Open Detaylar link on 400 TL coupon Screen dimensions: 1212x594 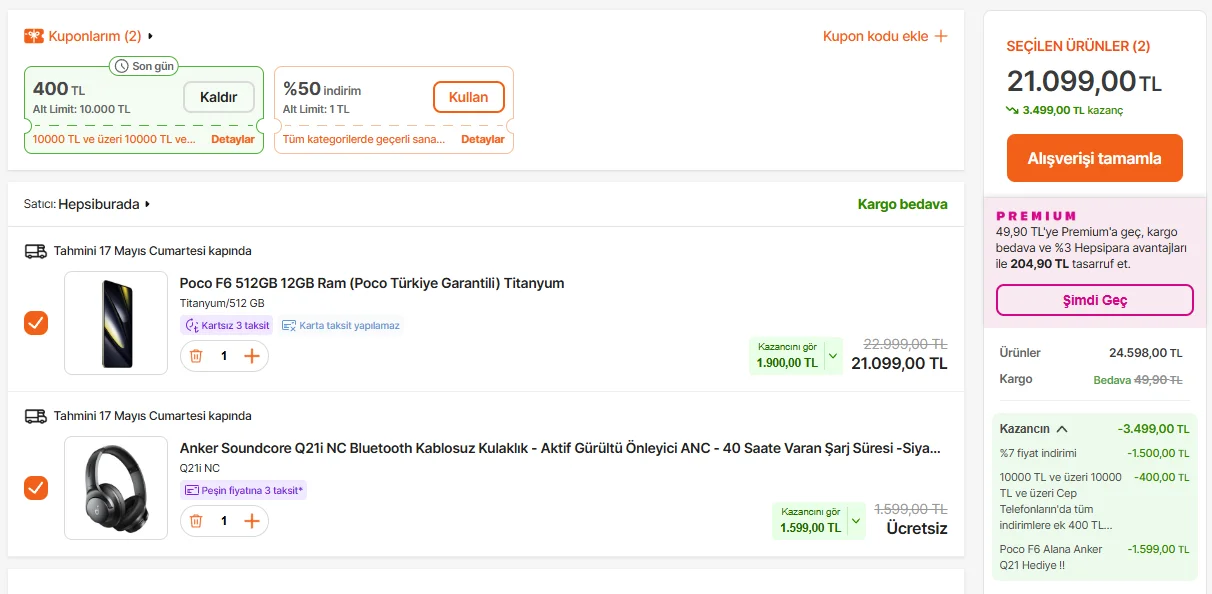pos(233,139)
